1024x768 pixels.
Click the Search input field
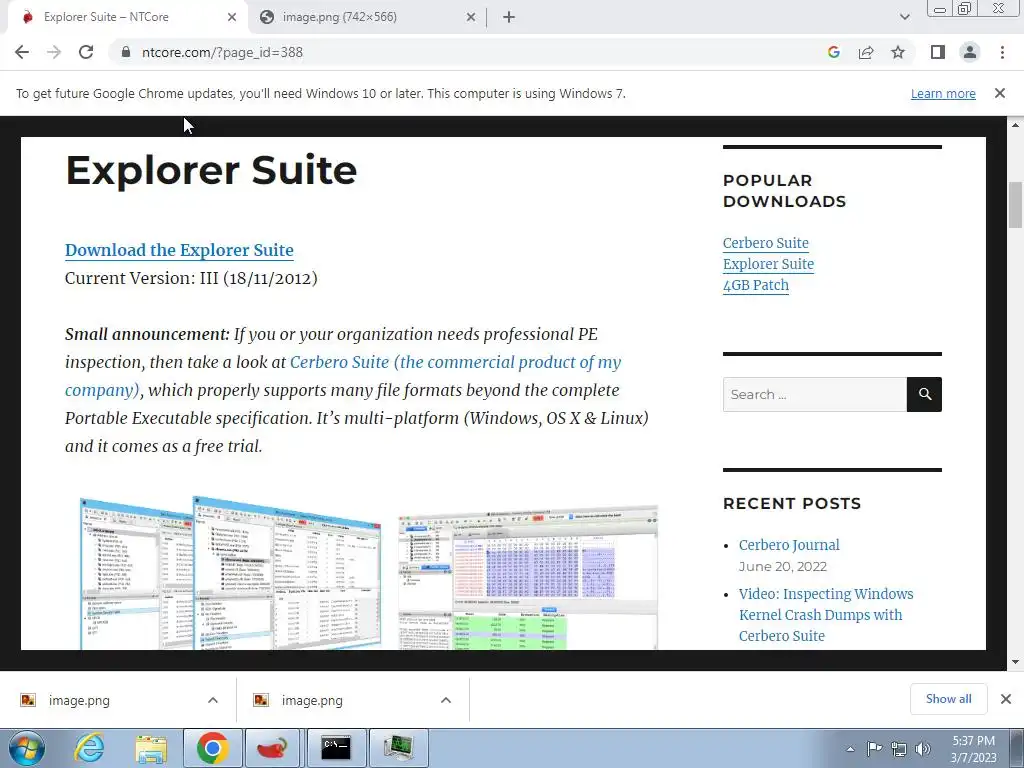[814, 394]
